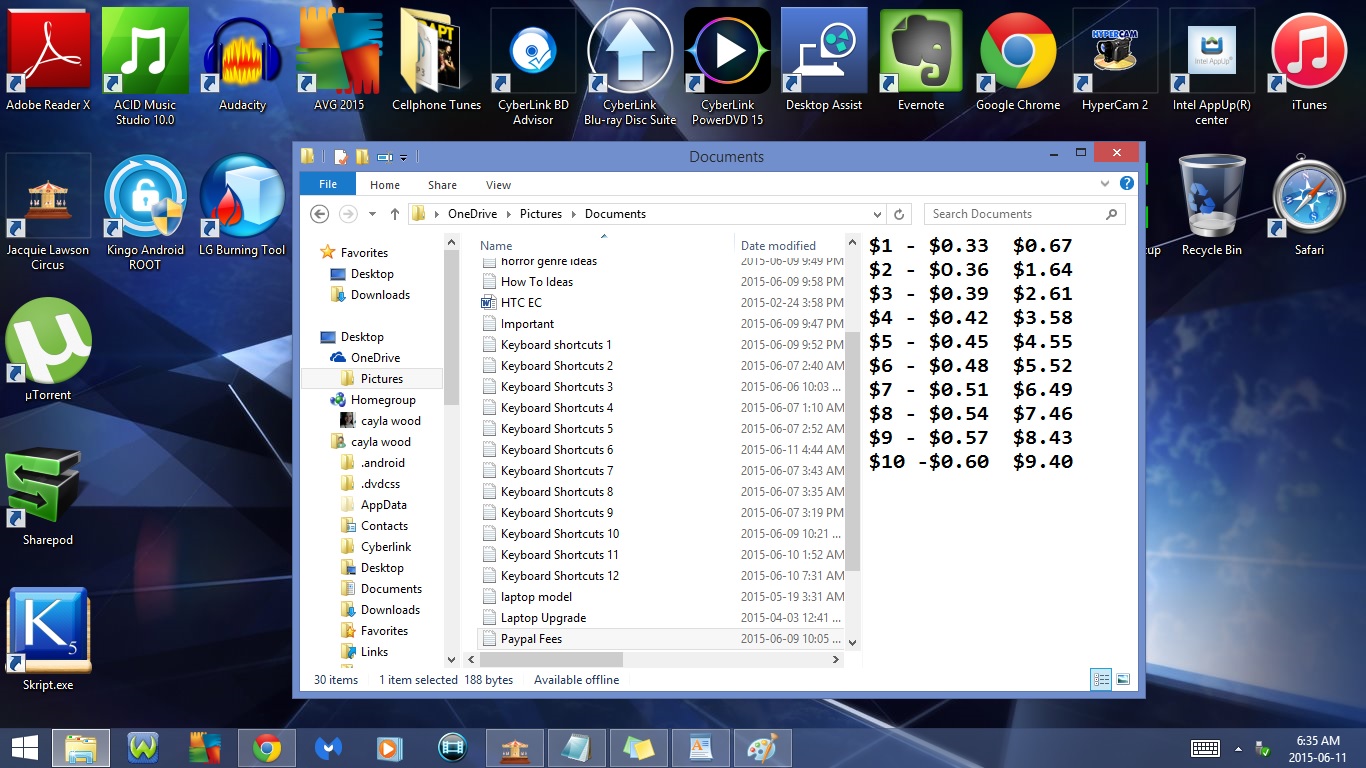Open the Home ribbon tab

point(385,185)
